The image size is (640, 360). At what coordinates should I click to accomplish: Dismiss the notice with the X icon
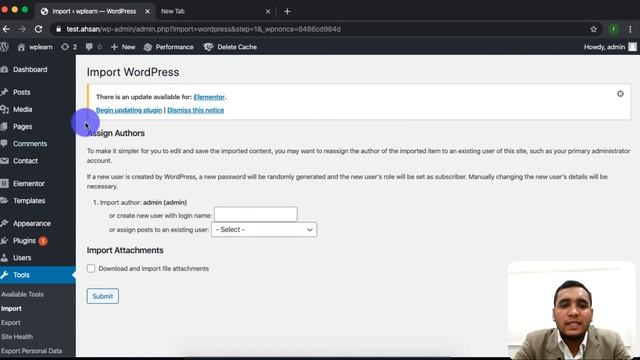620,94
